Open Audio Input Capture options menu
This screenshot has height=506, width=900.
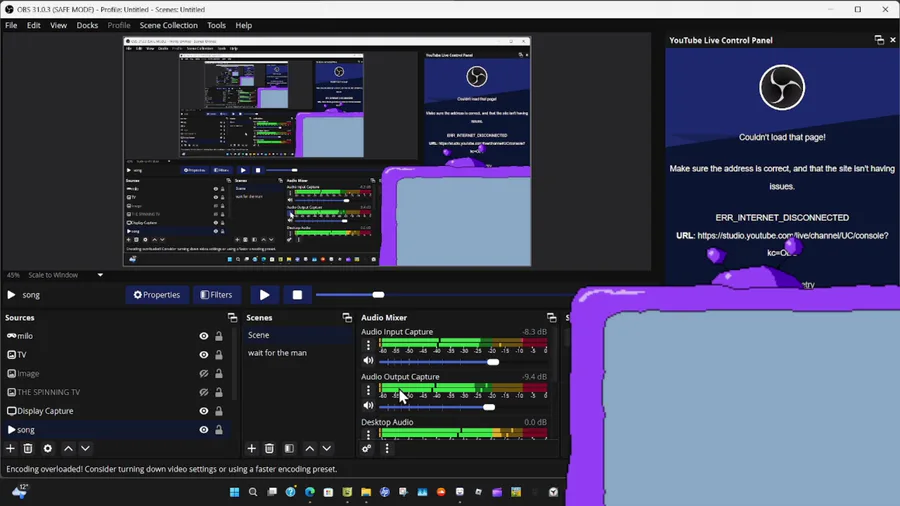[368, 345]
